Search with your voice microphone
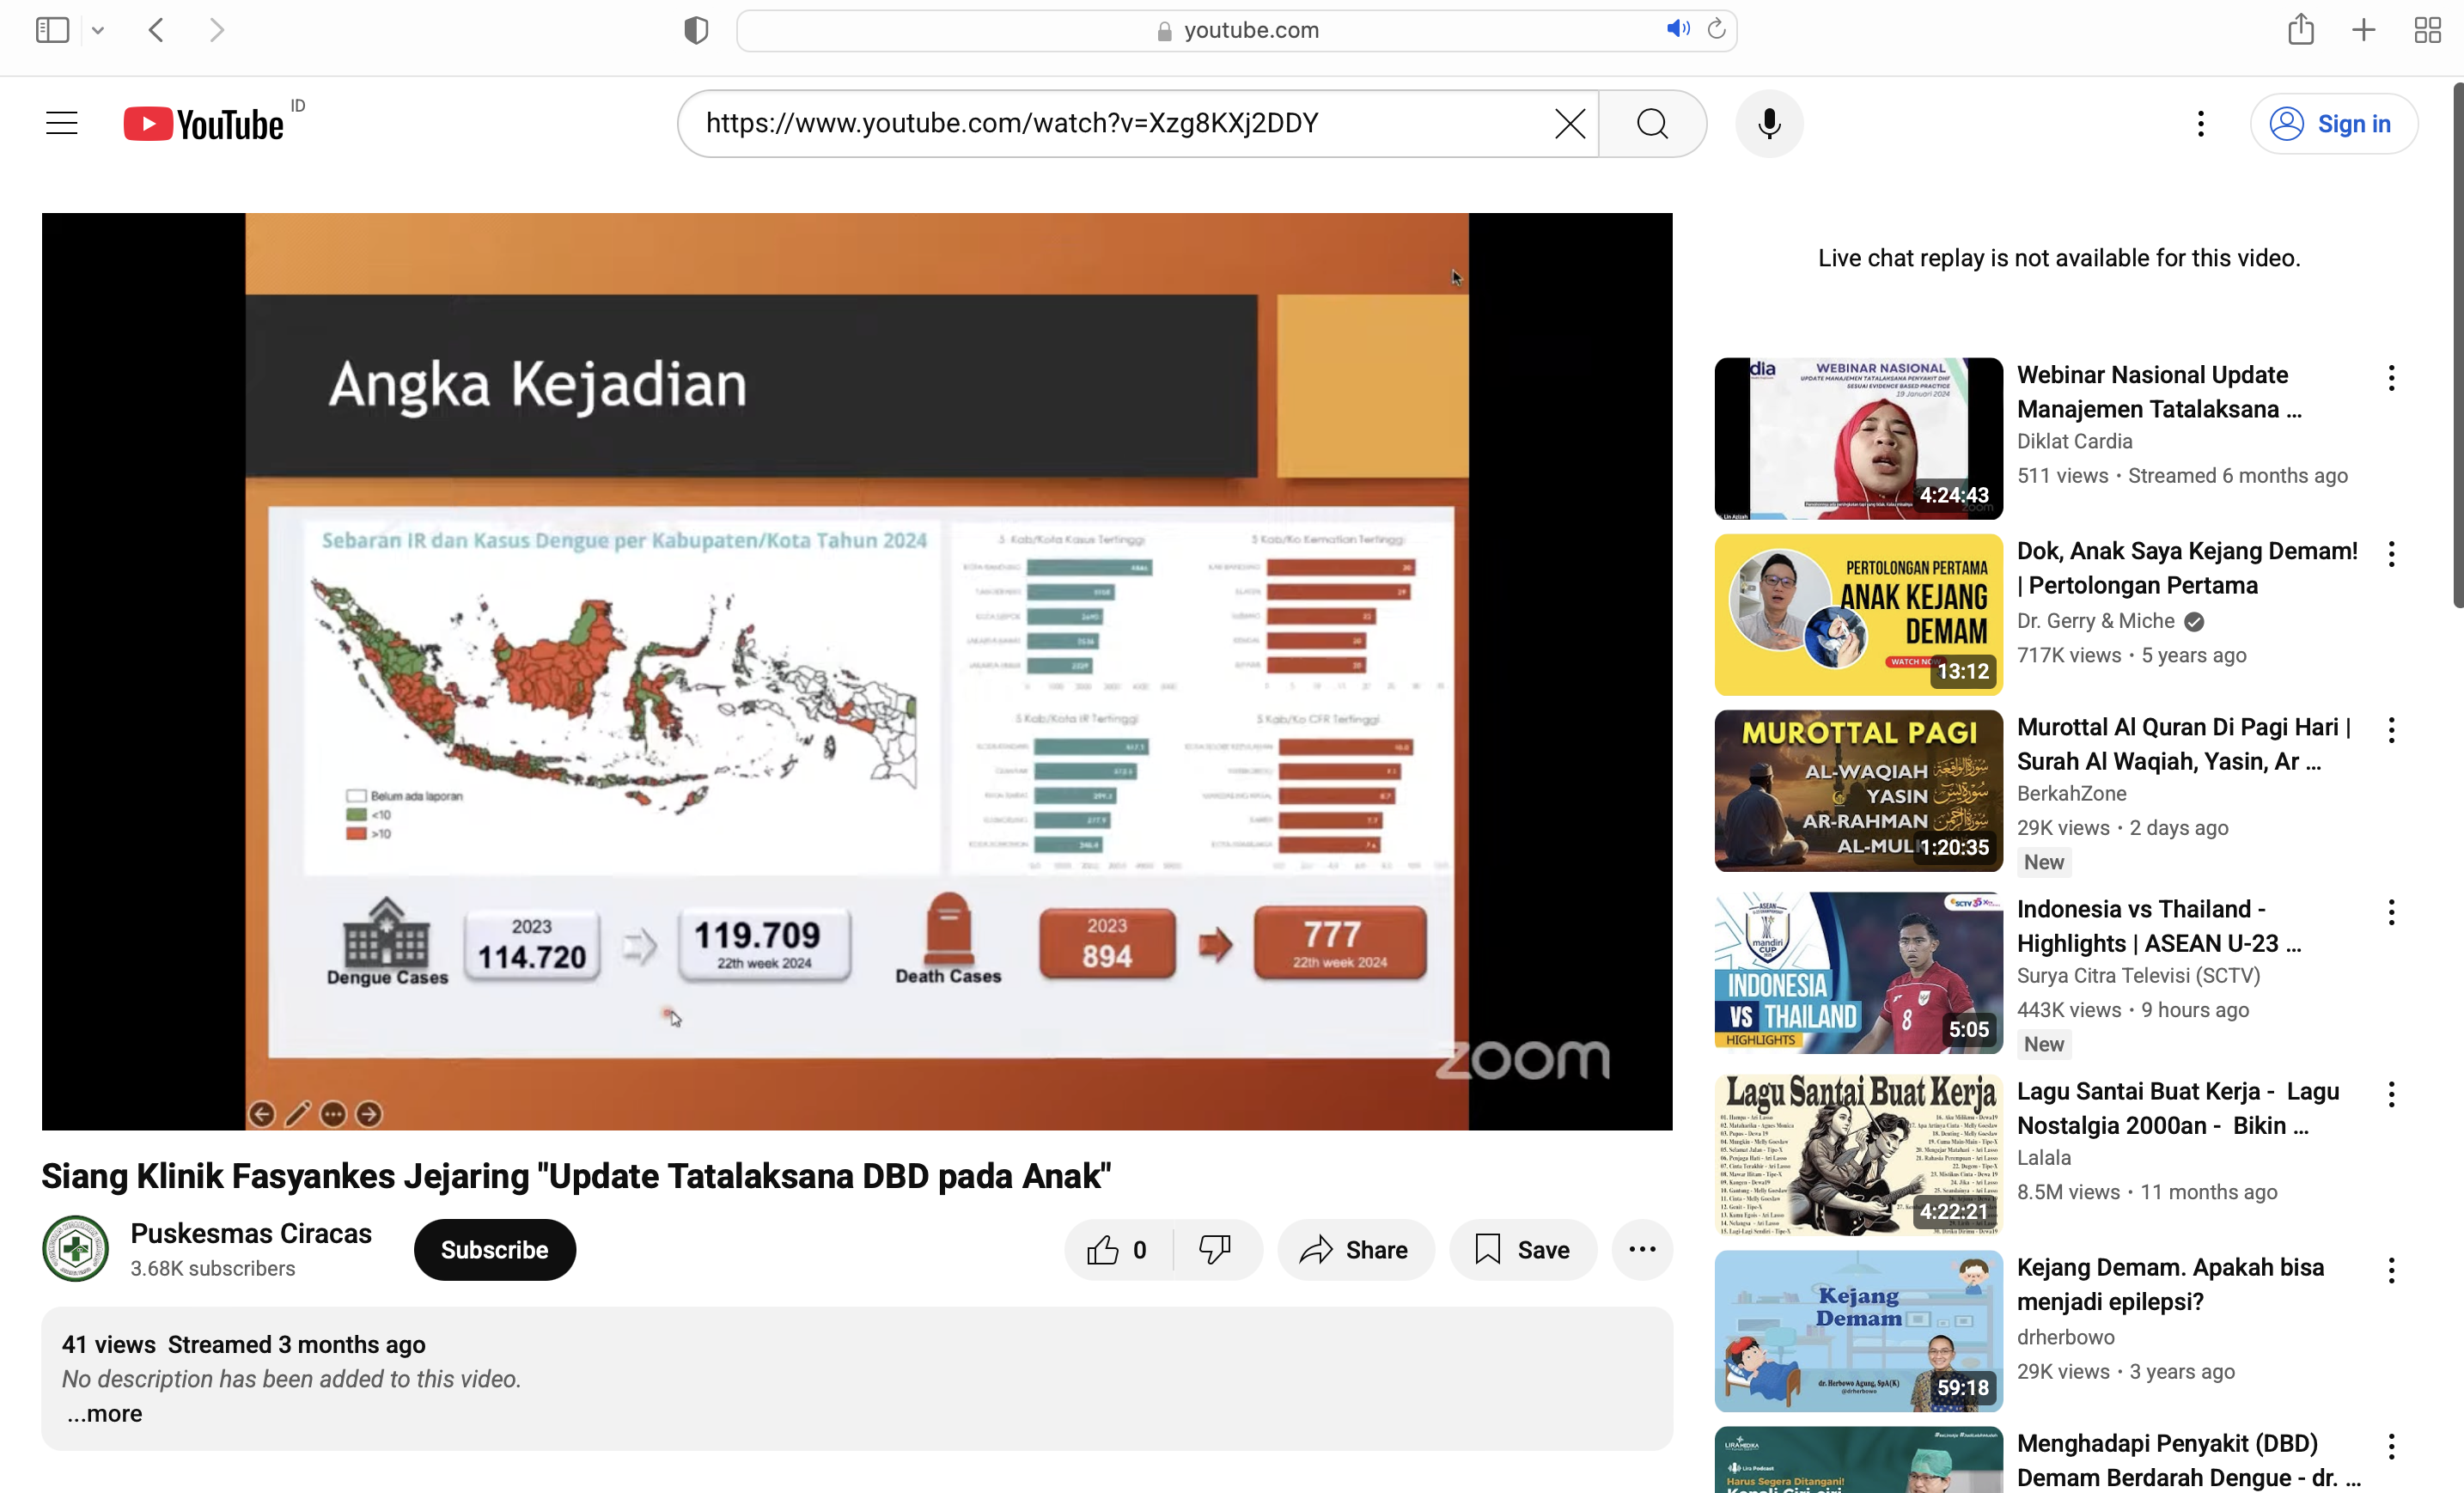The width and height of the screenshot is (2464, 1493). click(x=1769, y=124)
